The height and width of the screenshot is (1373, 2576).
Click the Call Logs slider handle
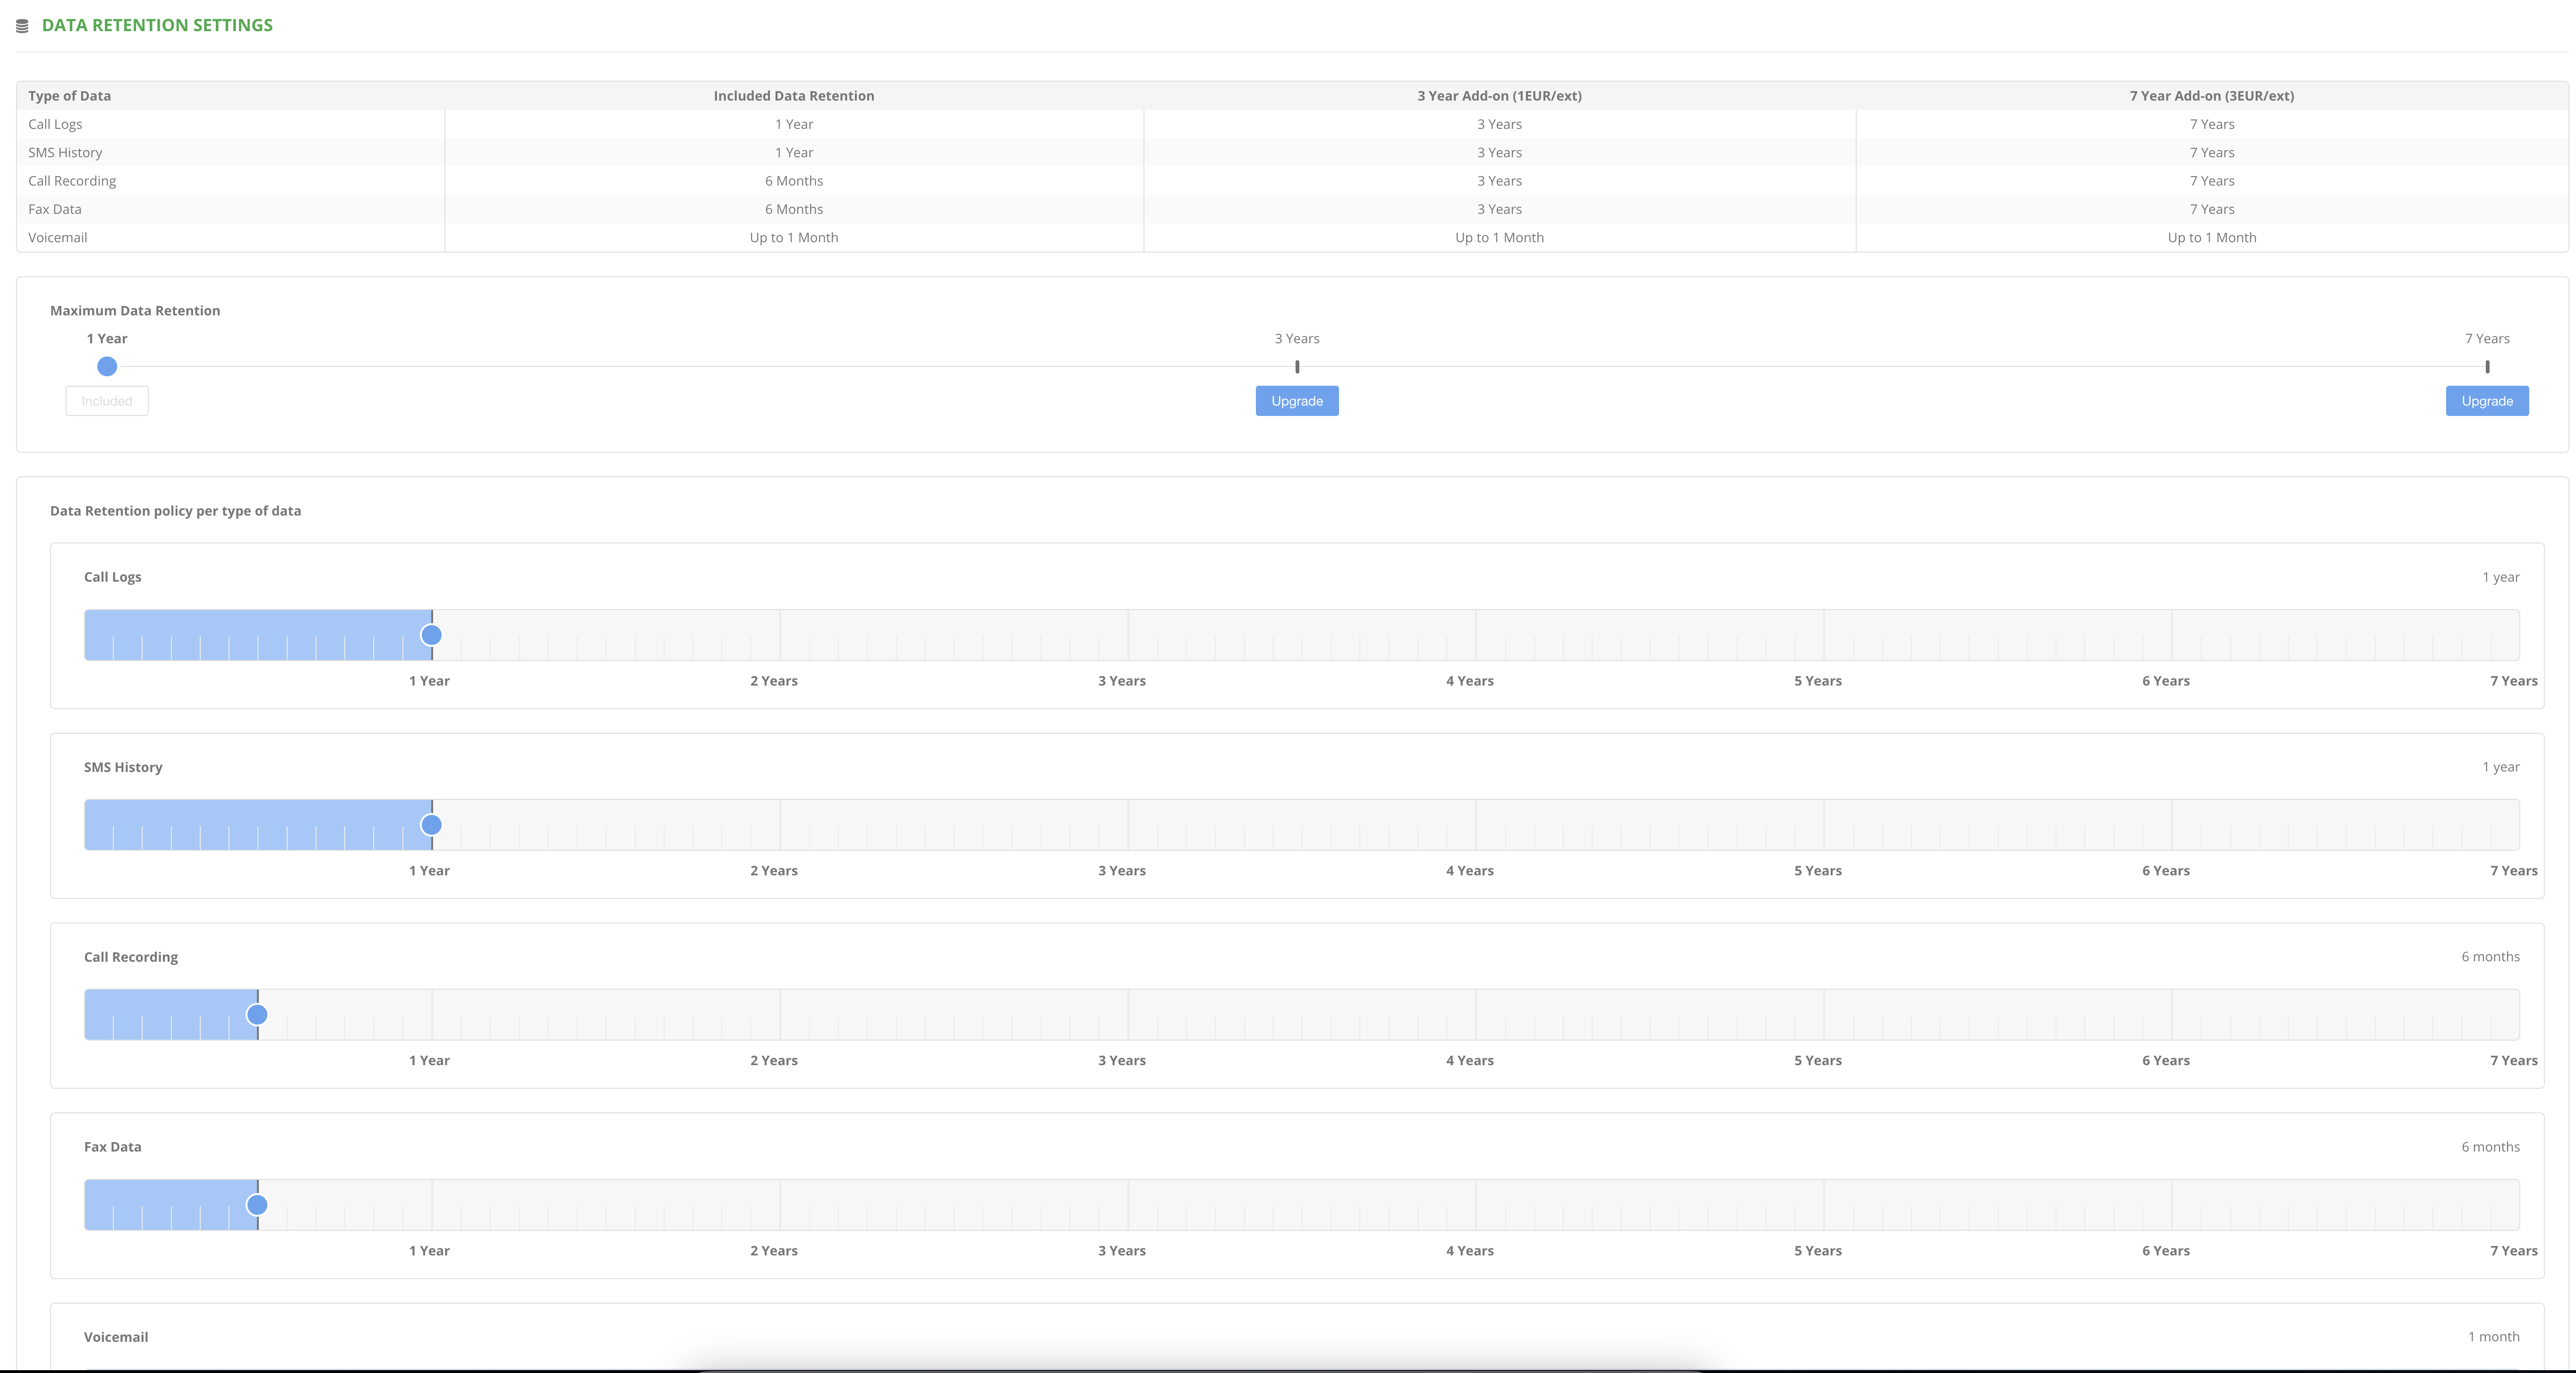click(x=431, y=635)
